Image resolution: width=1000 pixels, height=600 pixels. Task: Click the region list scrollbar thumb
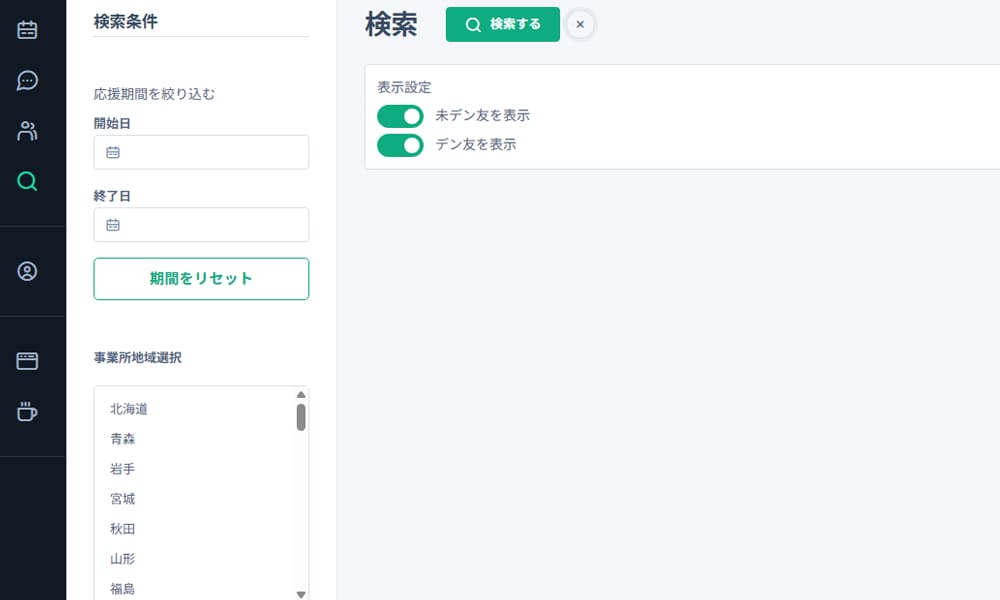(301, 417)
